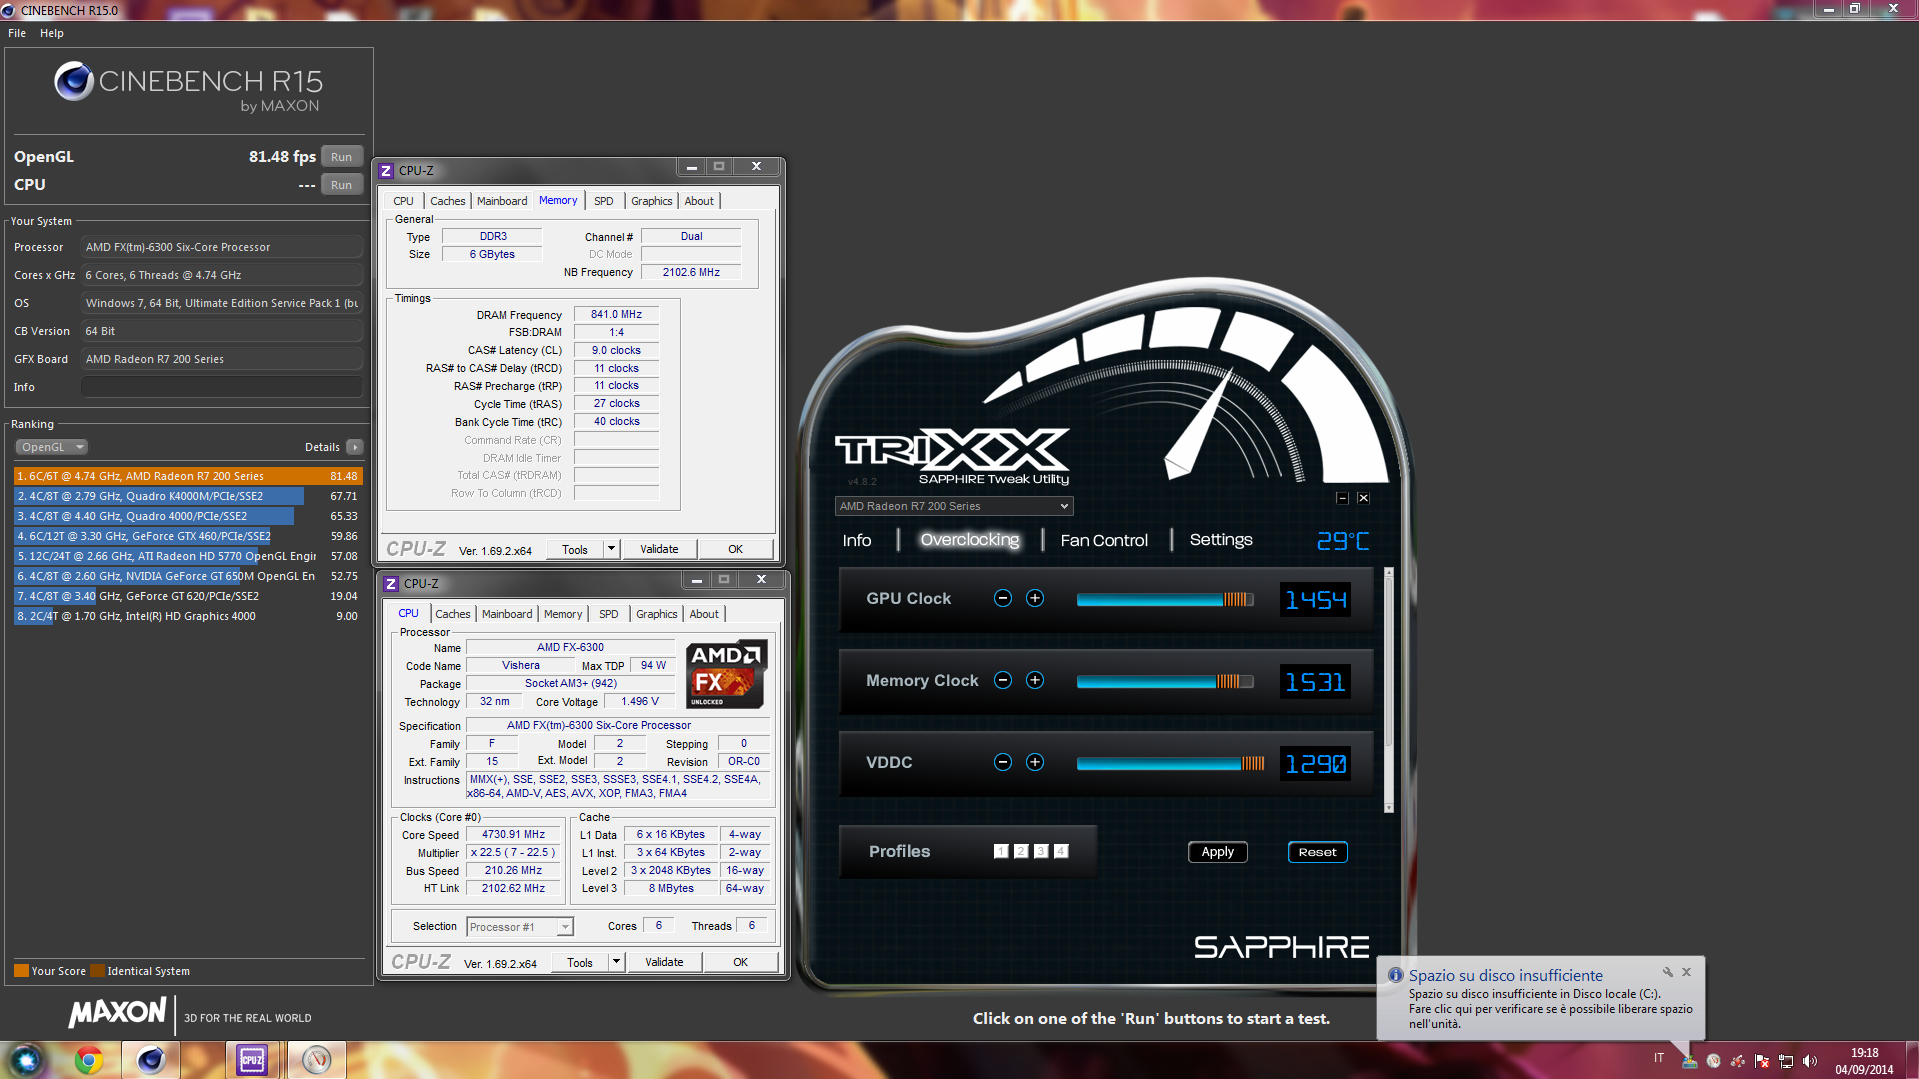
Task: Switch to TRIXX Settings tab
Action: point(1221,540)
